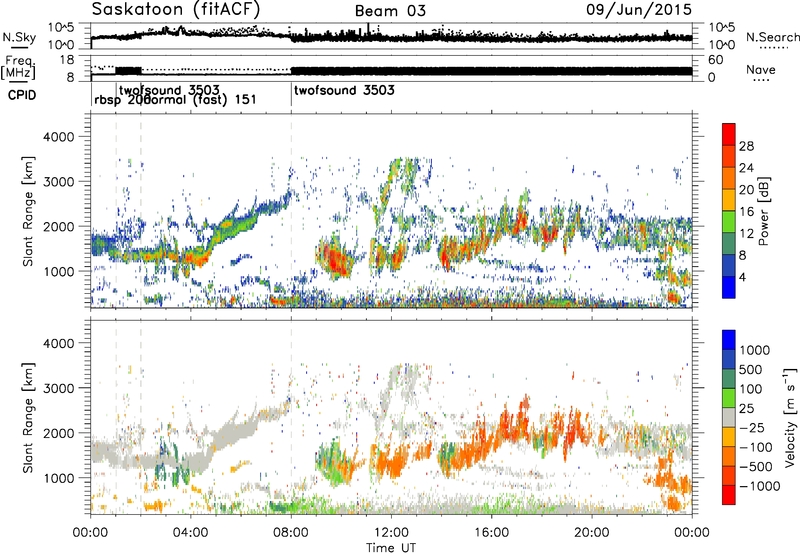Click the 'CPID' row label
Image resolution: width=800 pixels, height=554 pixels.
21,95
